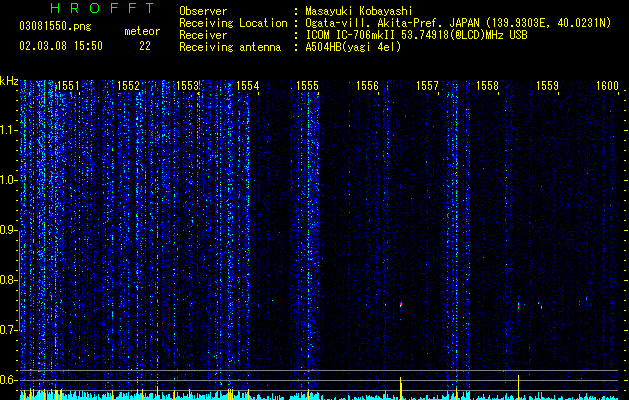Click the 0.7 kHz axis label
This screenshot has width=629, height=400.
(8, 330)
